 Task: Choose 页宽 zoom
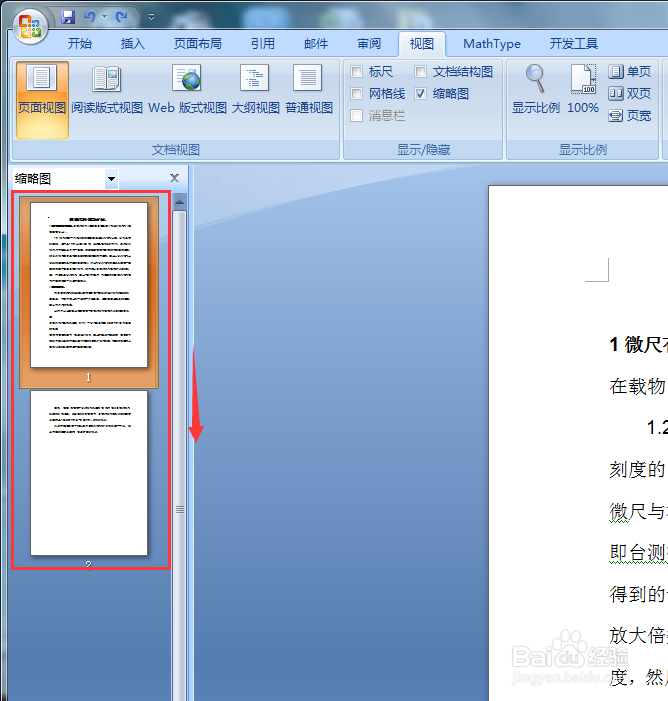tap(630, 116)
